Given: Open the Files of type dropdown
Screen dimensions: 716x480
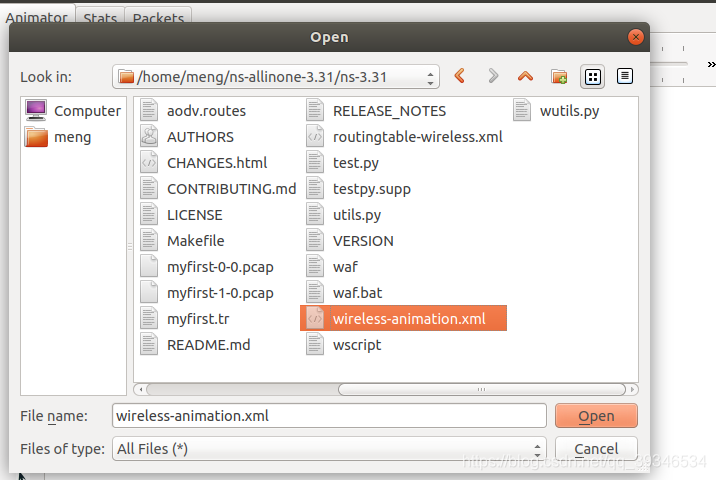Looking at the screenshot, I should pos(329,449).
